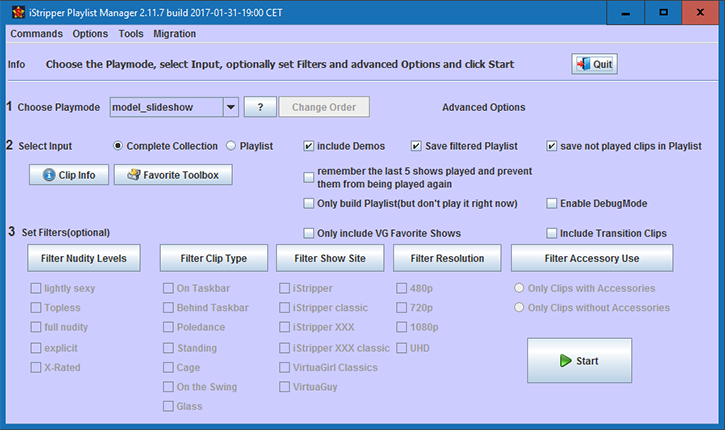Check the Behind Taskbar checkbox
This screenshot has width=725, height=430.
(x=168, y=308)
